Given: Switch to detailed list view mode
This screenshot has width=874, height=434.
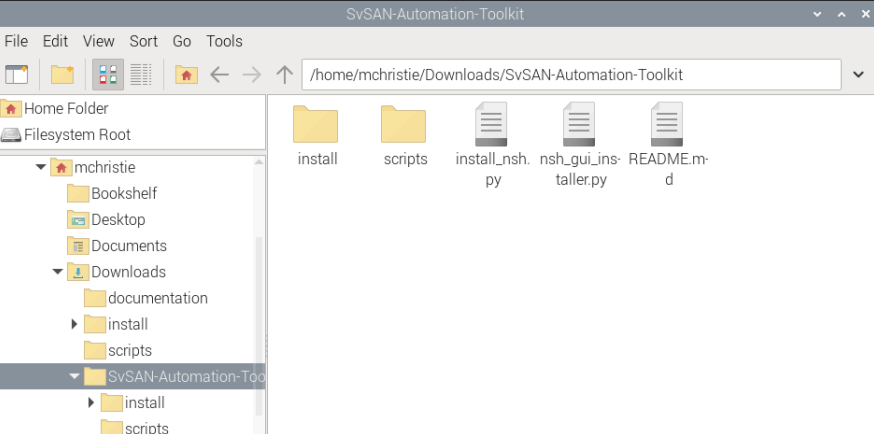Looking at the screenshot, I should click(x=140, y=75).
